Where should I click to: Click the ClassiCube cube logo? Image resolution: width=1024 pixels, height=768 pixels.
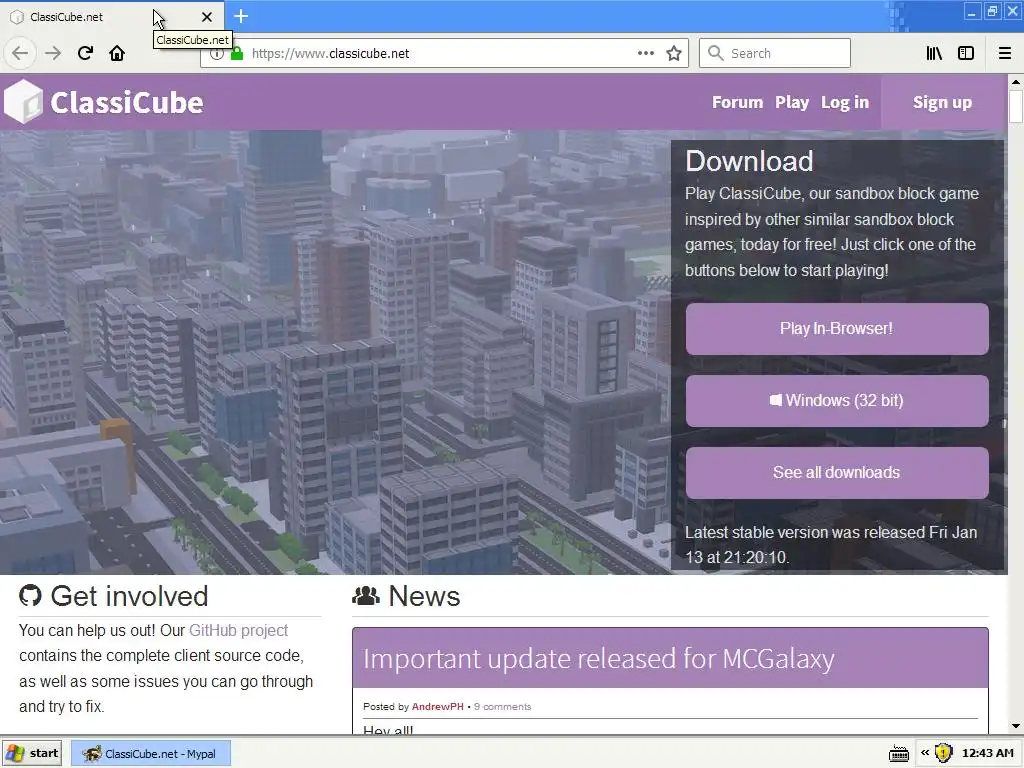pos(24,101)
